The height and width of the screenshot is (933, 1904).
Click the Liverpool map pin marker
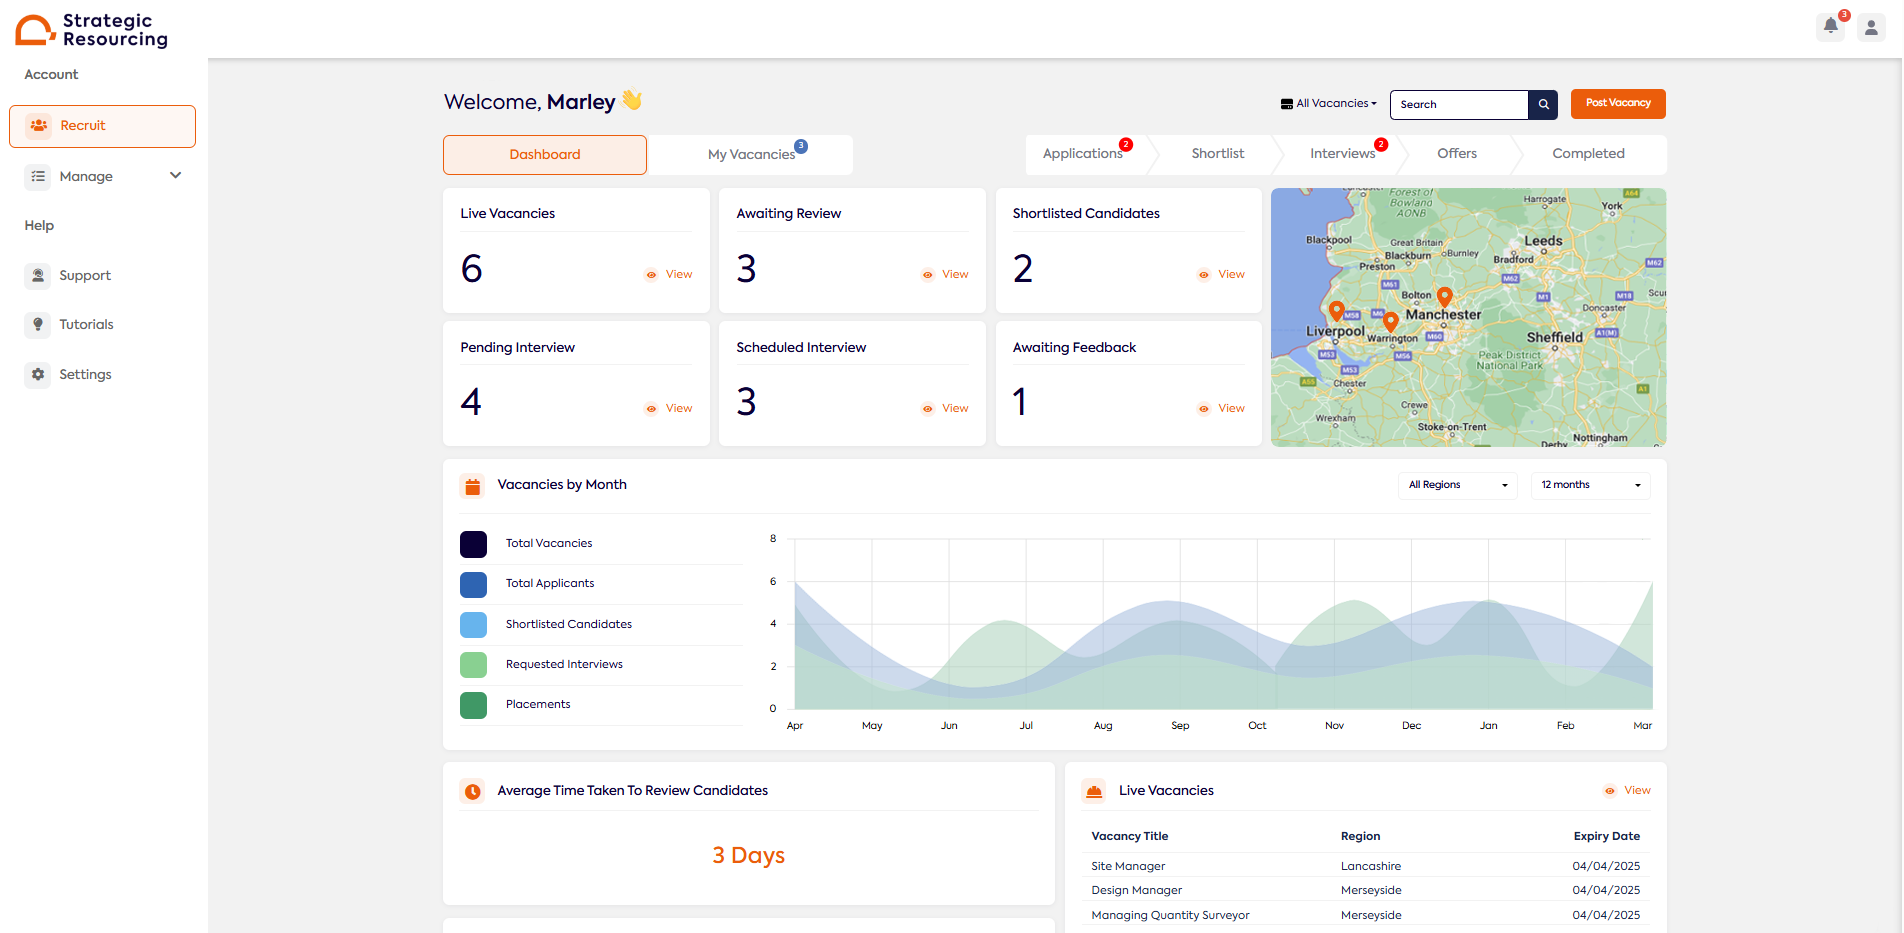click(x=1336, y=310)
